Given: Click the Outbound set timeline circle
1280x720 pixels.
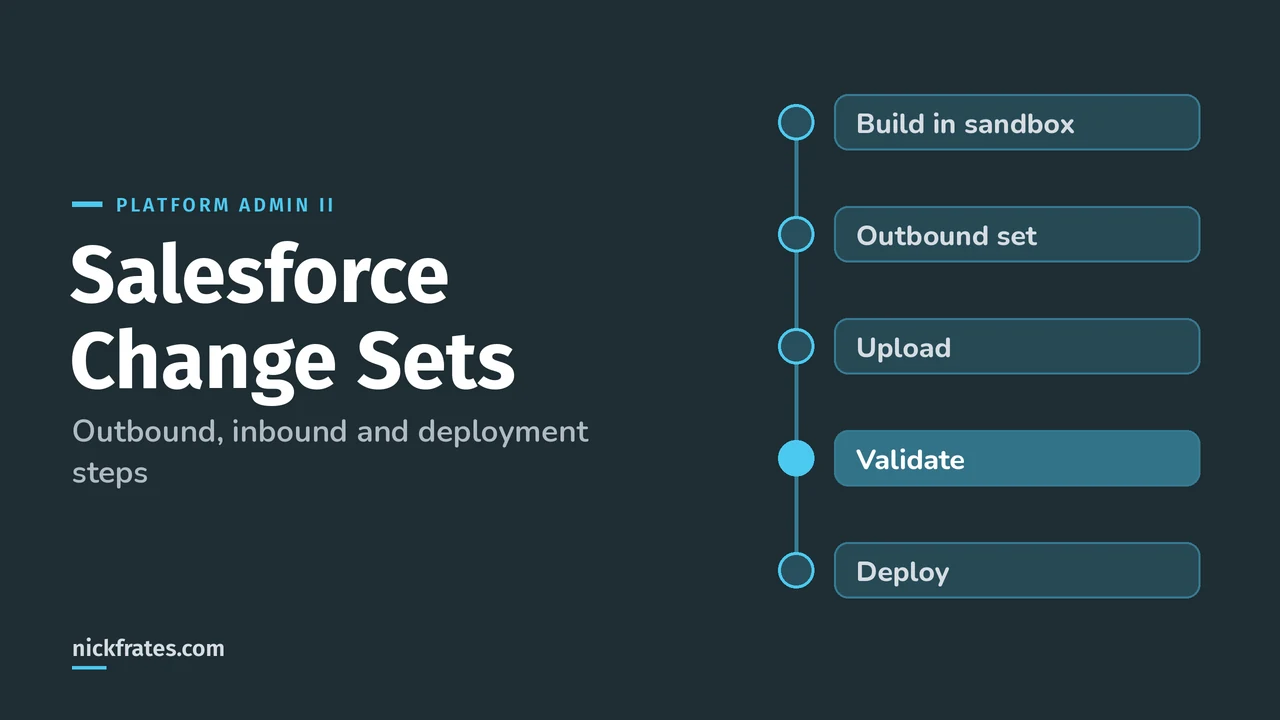Looking at the screenshot, I should tap(796, 234).
